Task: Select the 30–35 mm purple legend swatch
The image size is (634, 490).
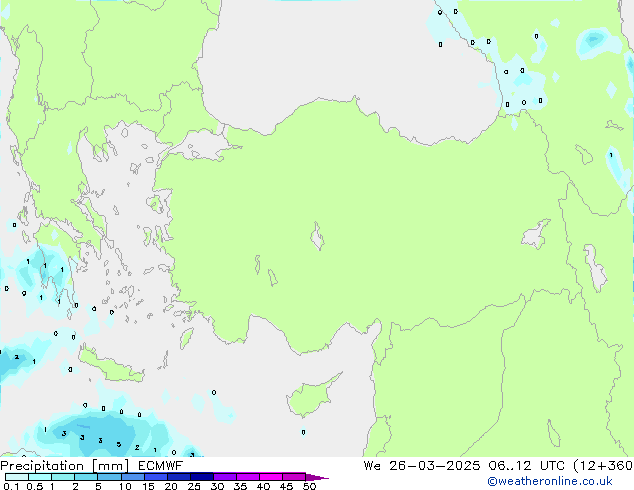Action: tap(225, 477)
